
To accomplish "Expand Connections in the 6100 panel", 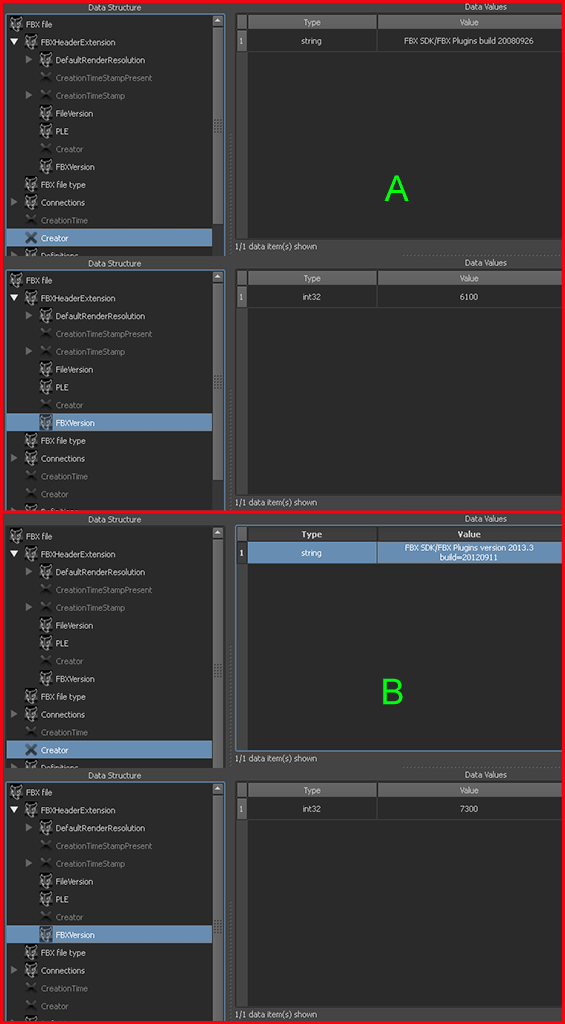I will (14, 458).
